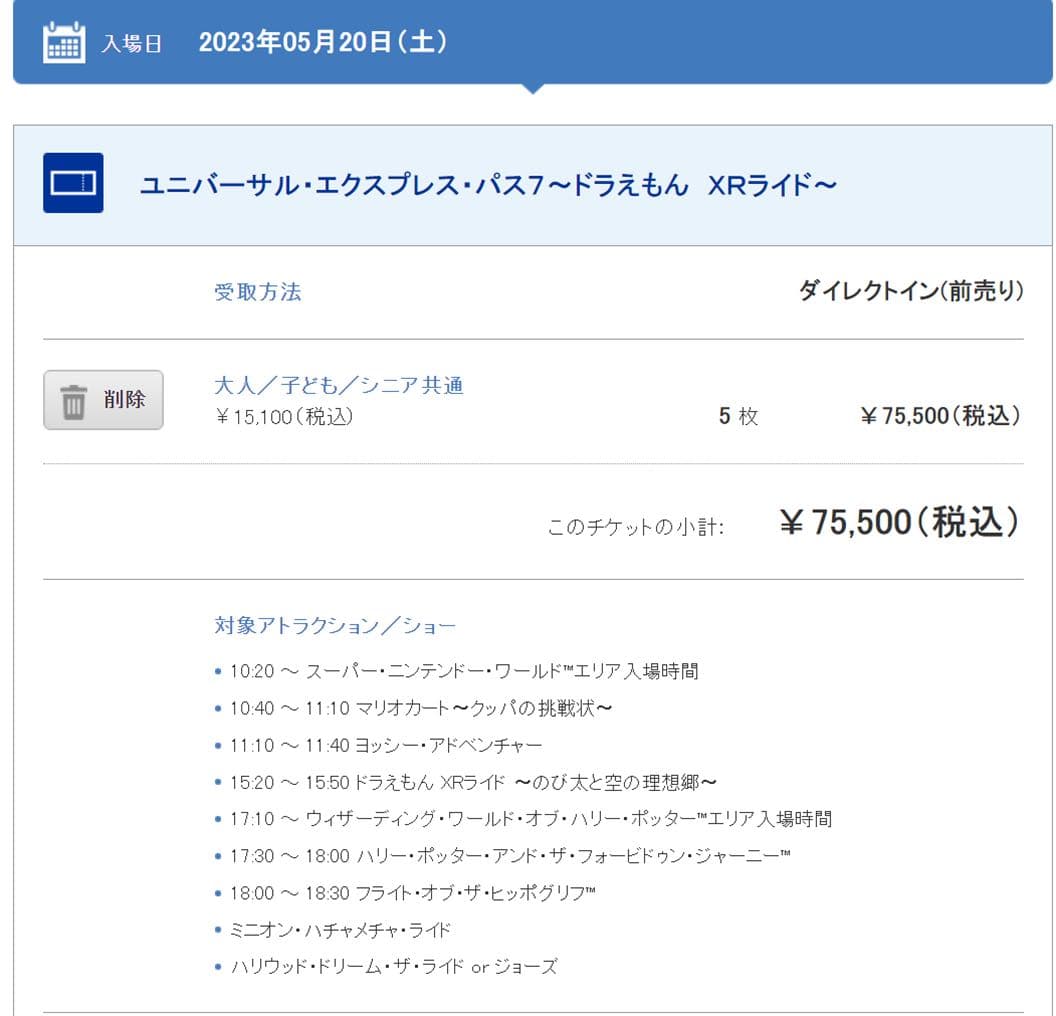Click the 17:30 フォービドゥン・ジャーニー row

coord(503,856)
